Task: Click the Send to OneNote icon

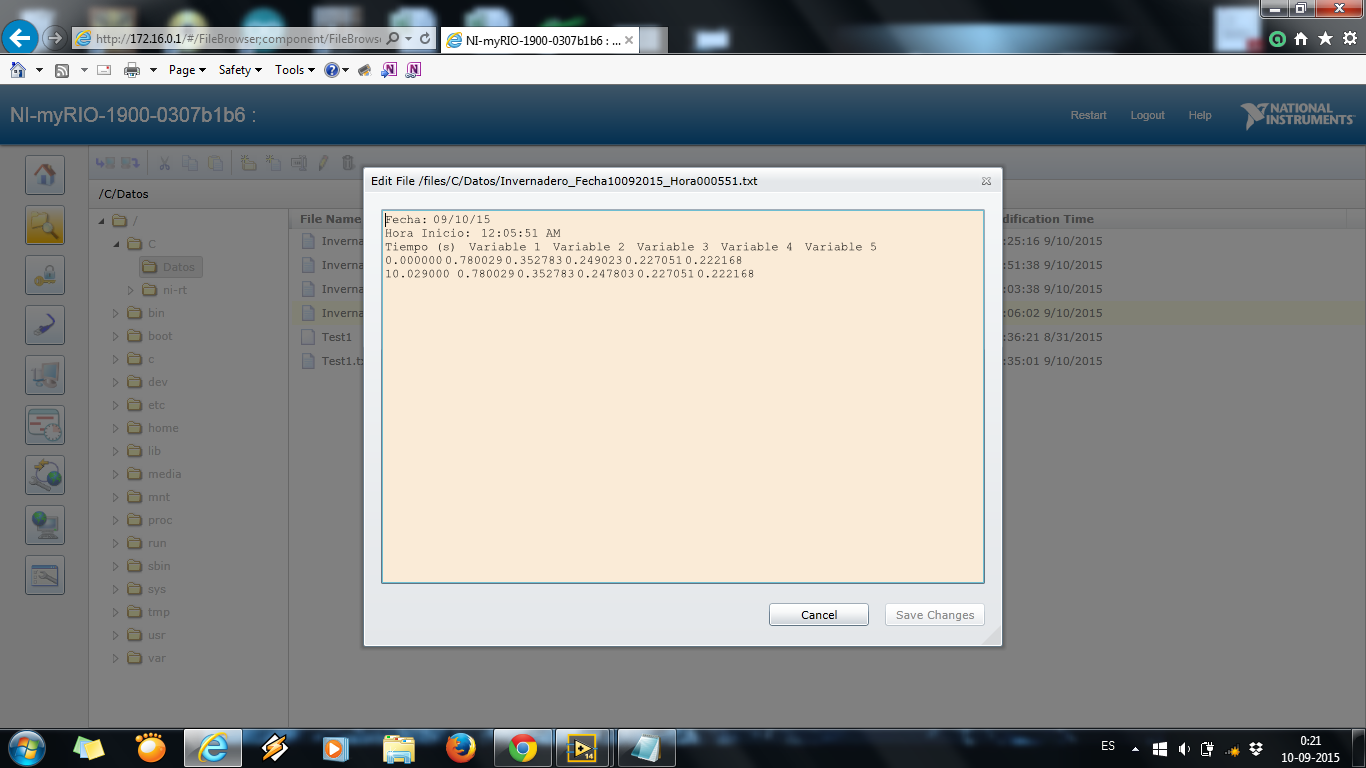Action: coord(390,70)
